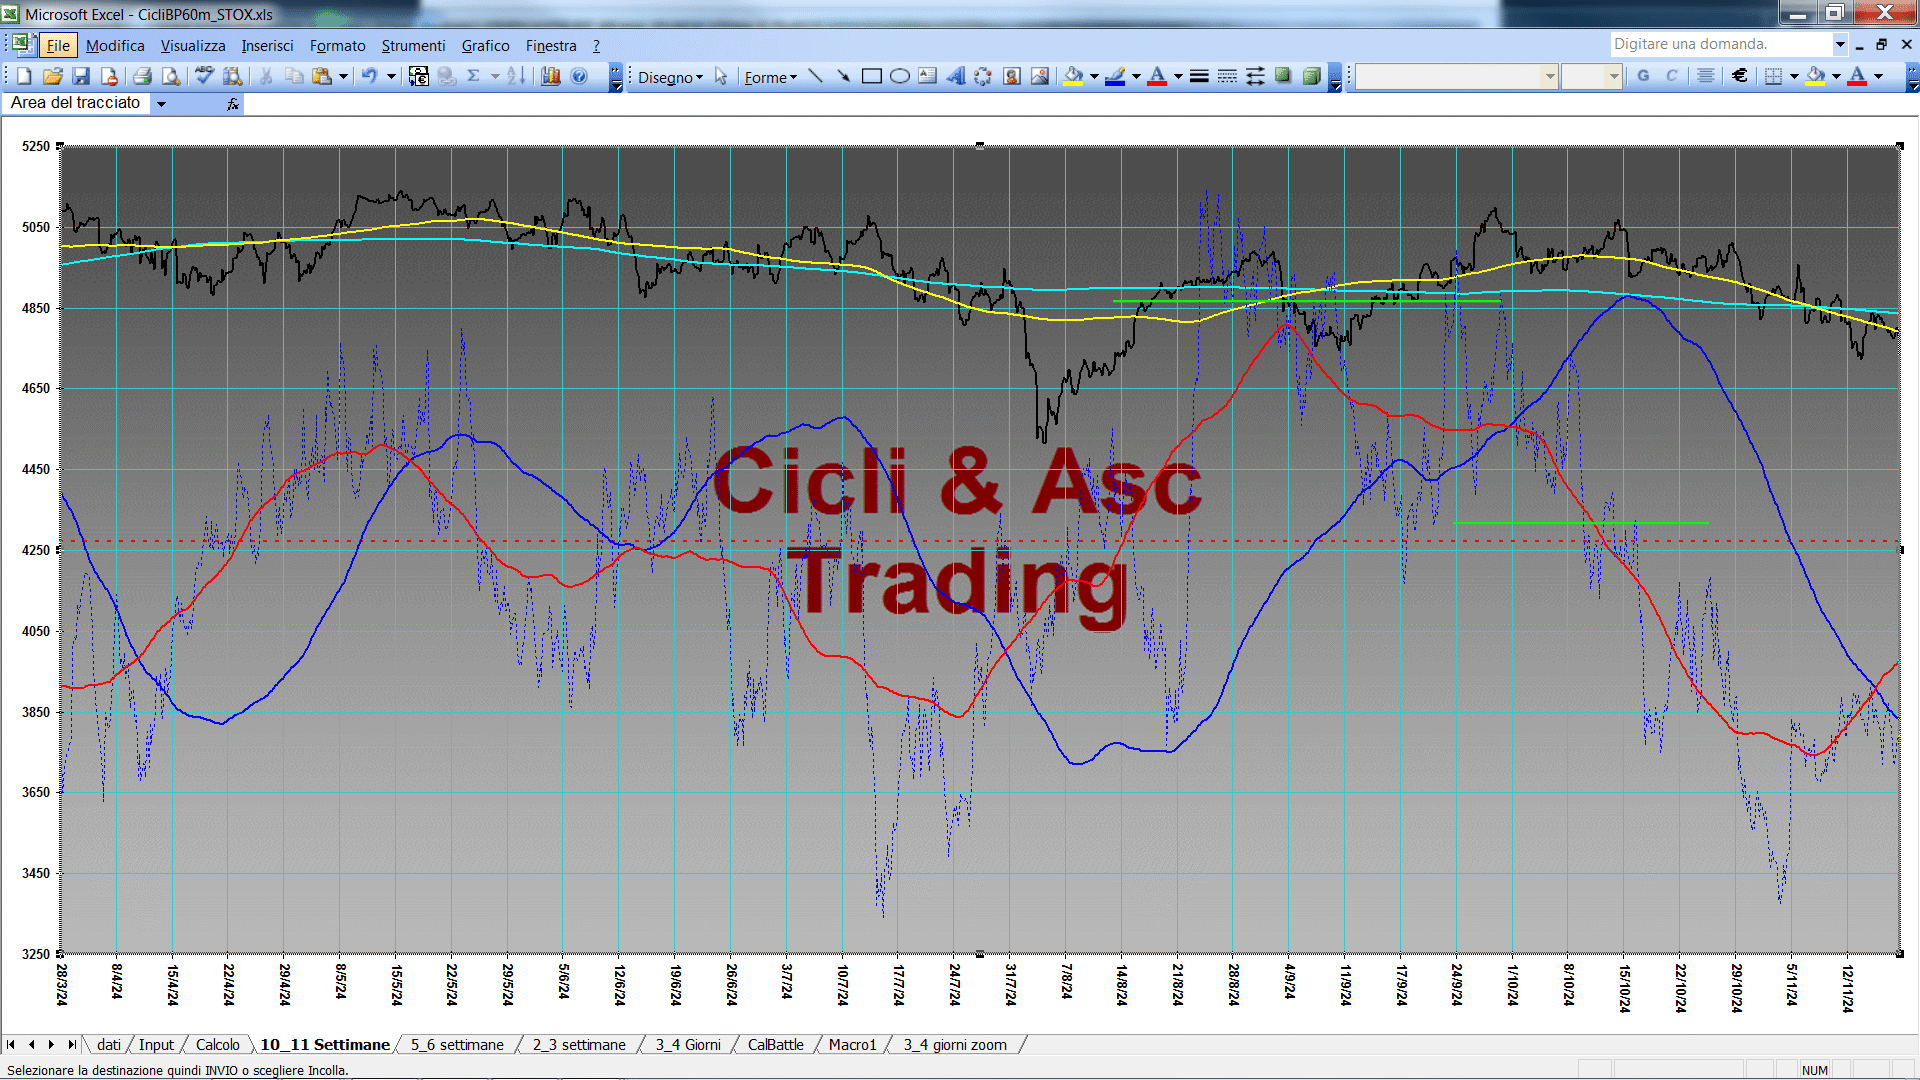Choose Dash Style
Image resolution: width=1920 pixels, height=1080 pixels.
[1227, 76]
